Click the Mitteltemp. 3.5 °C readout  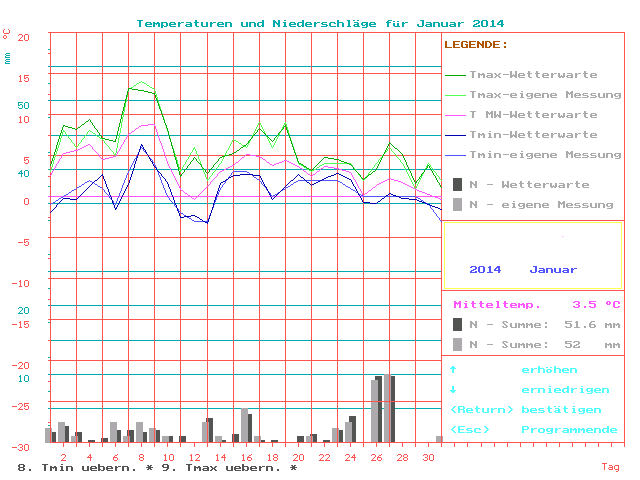point(536,304)
